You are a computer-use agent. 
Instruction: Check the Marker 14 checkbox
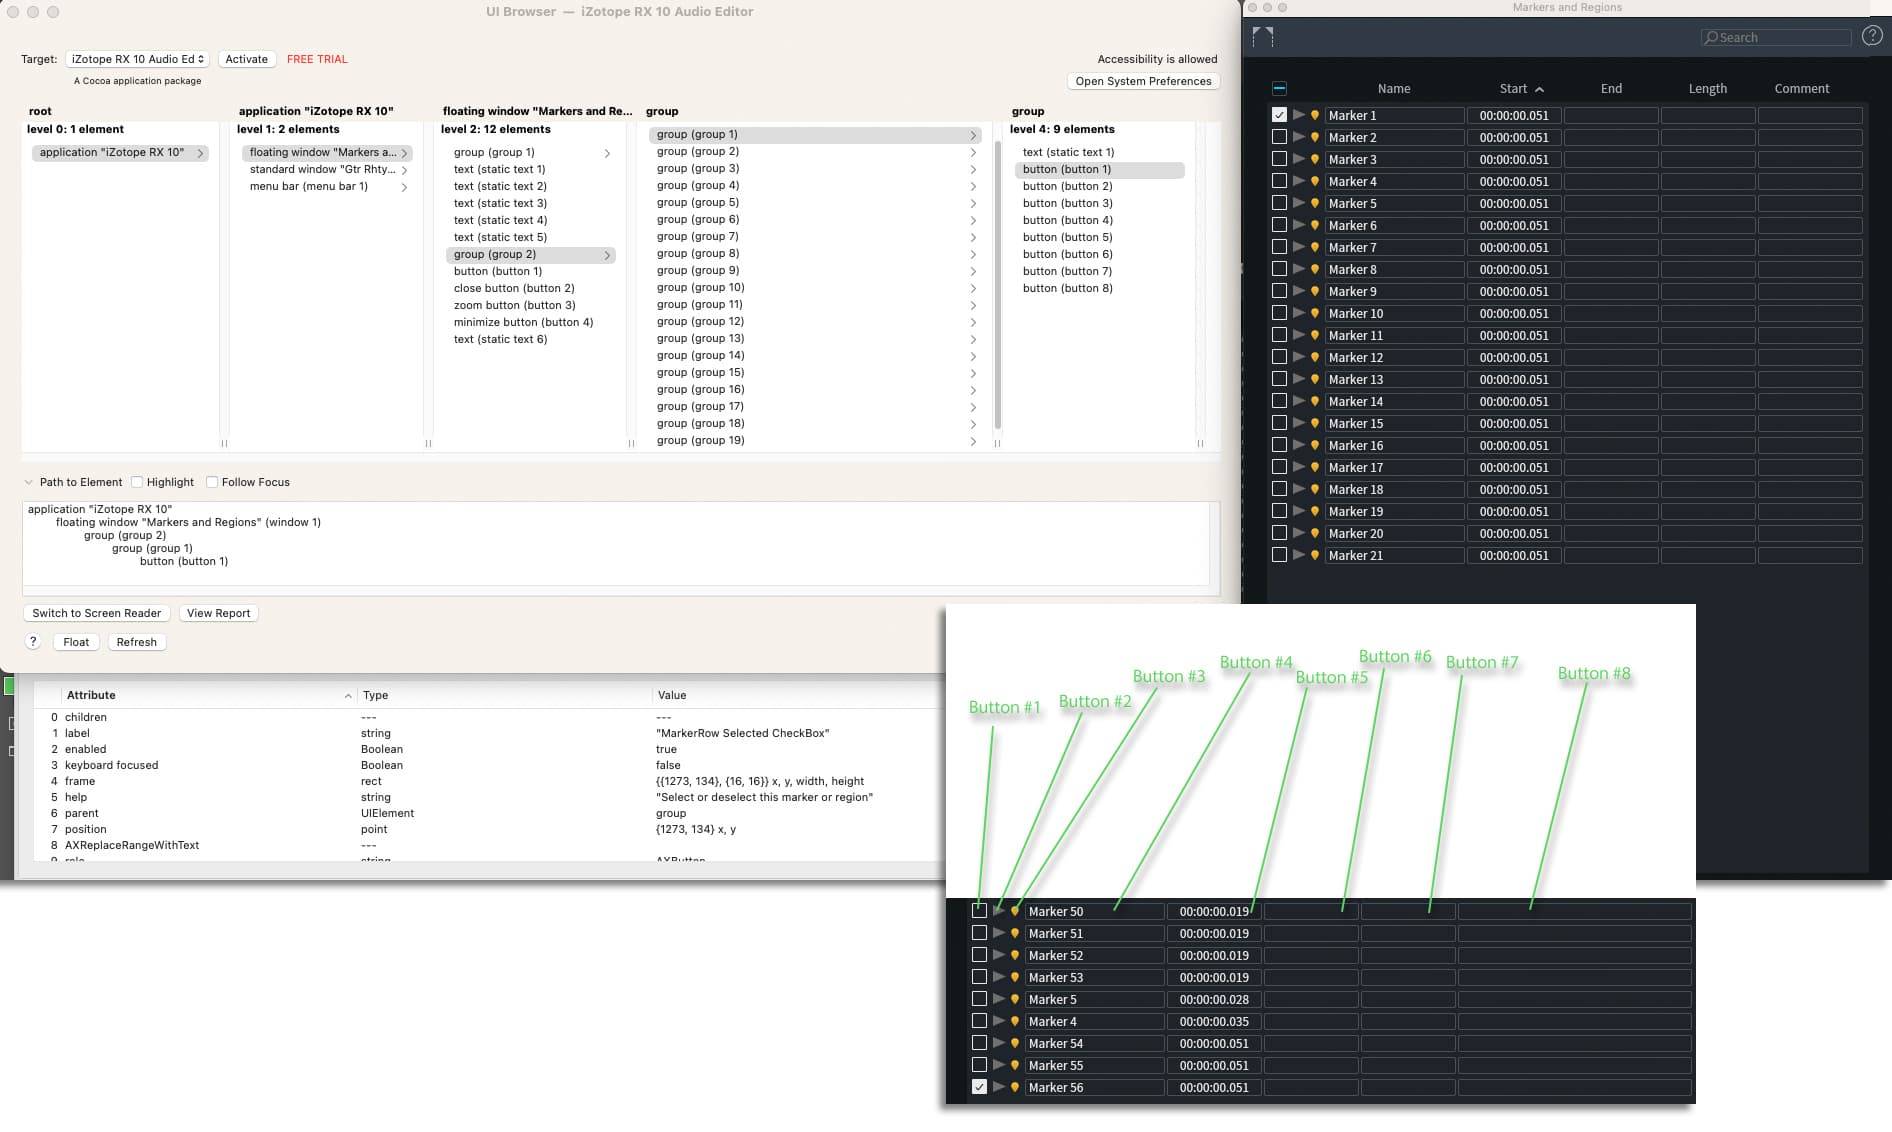tap(1279, 401)
